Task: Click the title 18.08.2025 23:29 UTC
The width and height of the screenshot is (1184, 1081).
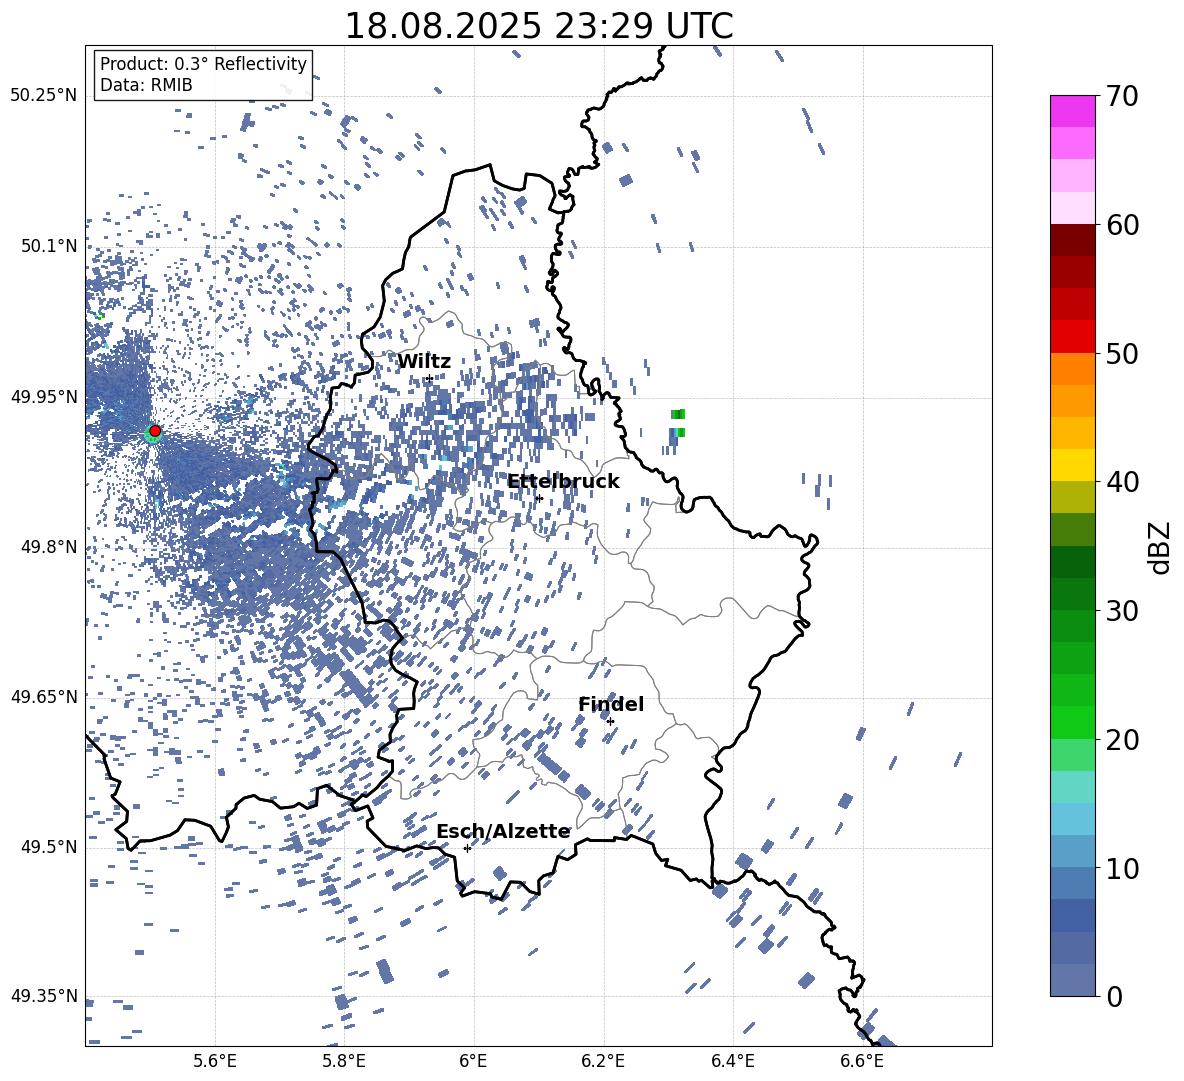Action: click(538, 26)
